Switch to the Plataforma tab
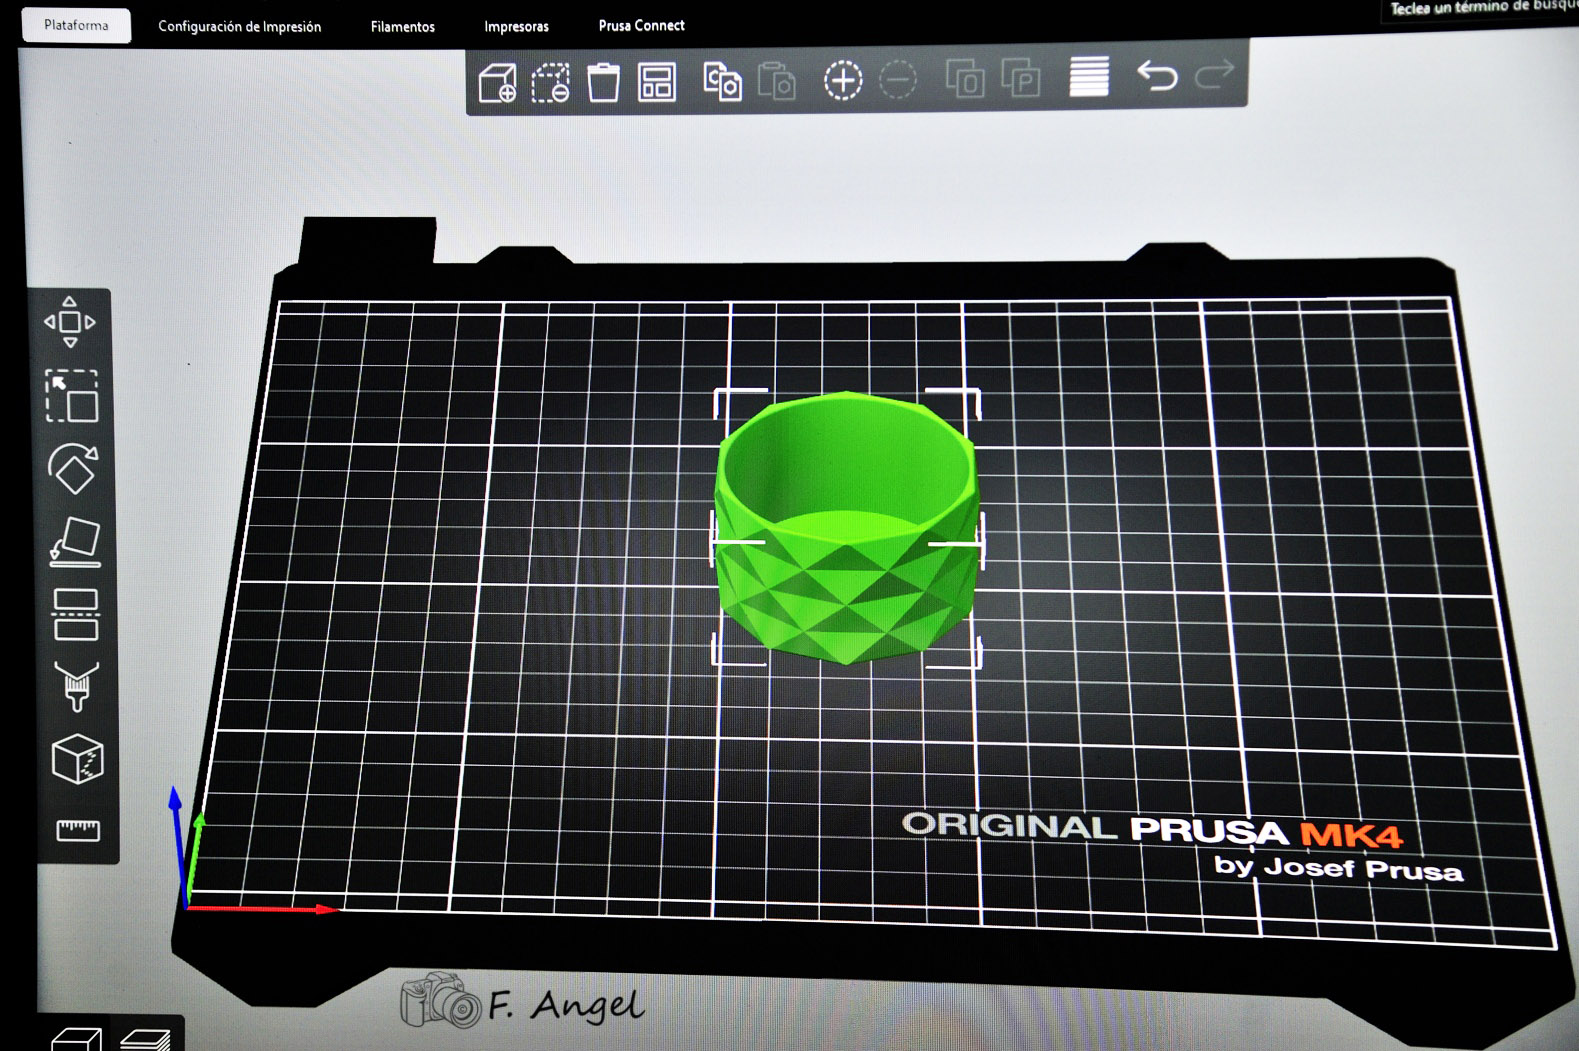The width and height of the screenshot is (1579, 1051). click(x=76, y=25)
